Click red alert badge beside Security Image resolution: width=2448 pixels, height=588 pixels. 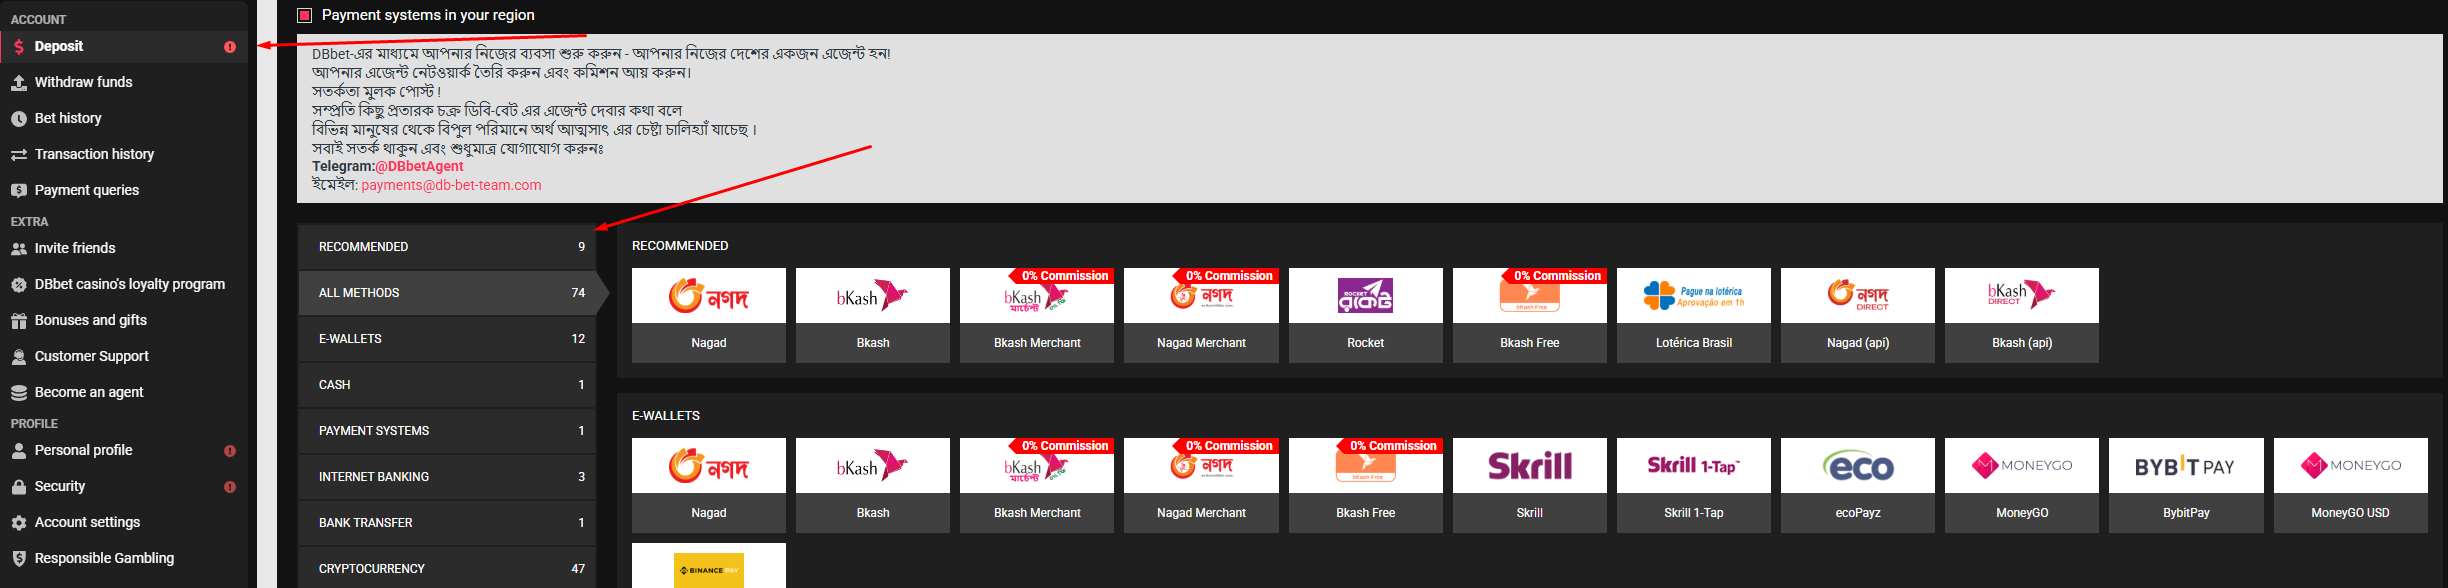pos(230,487)
